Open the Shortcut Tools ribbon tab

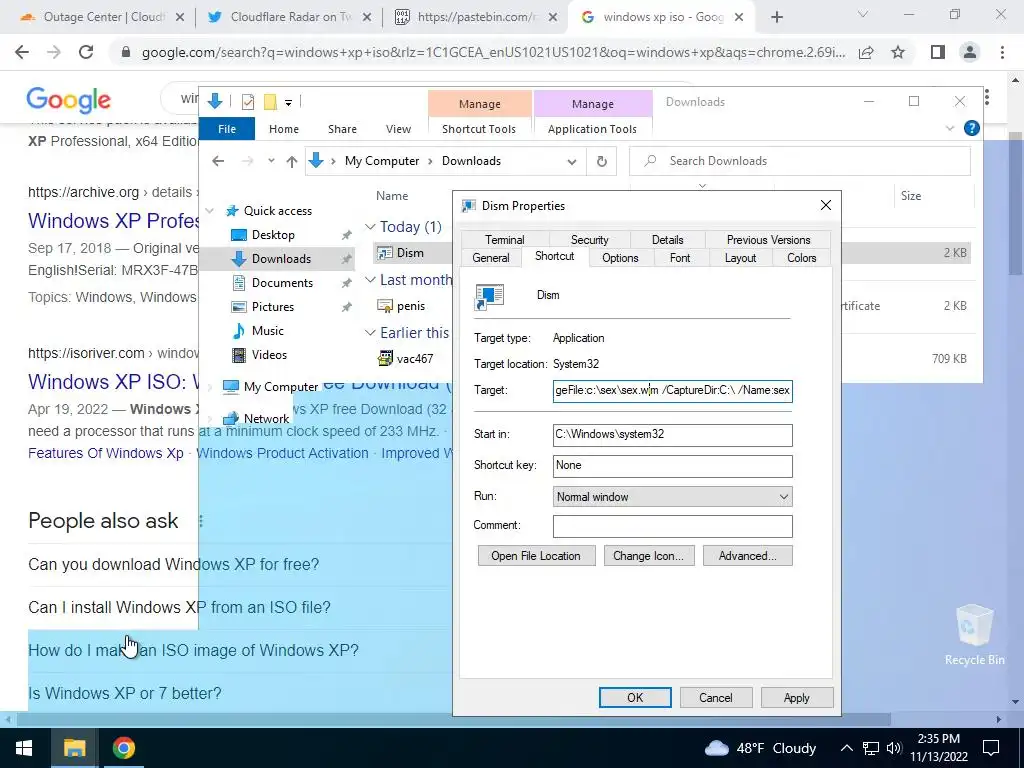tap(479, 129)
